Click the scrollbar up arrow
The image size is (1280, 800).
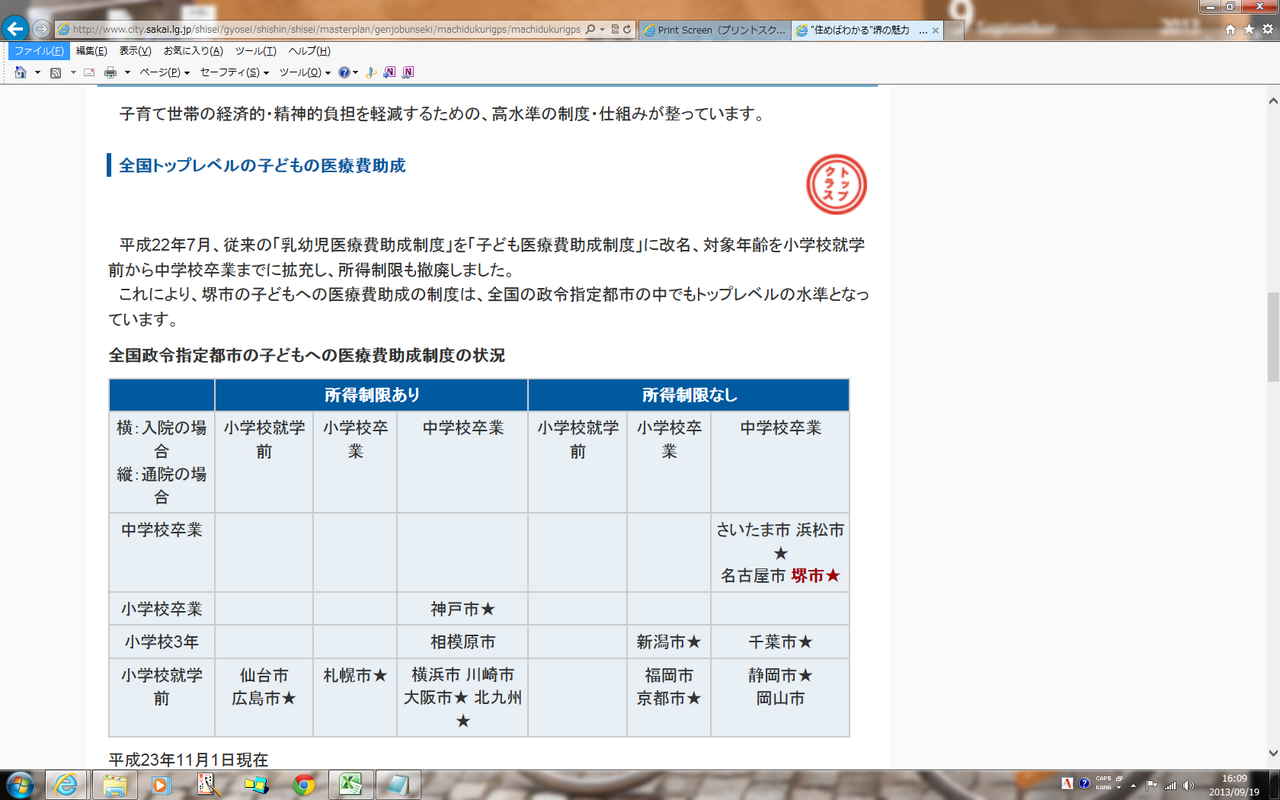1272,101
